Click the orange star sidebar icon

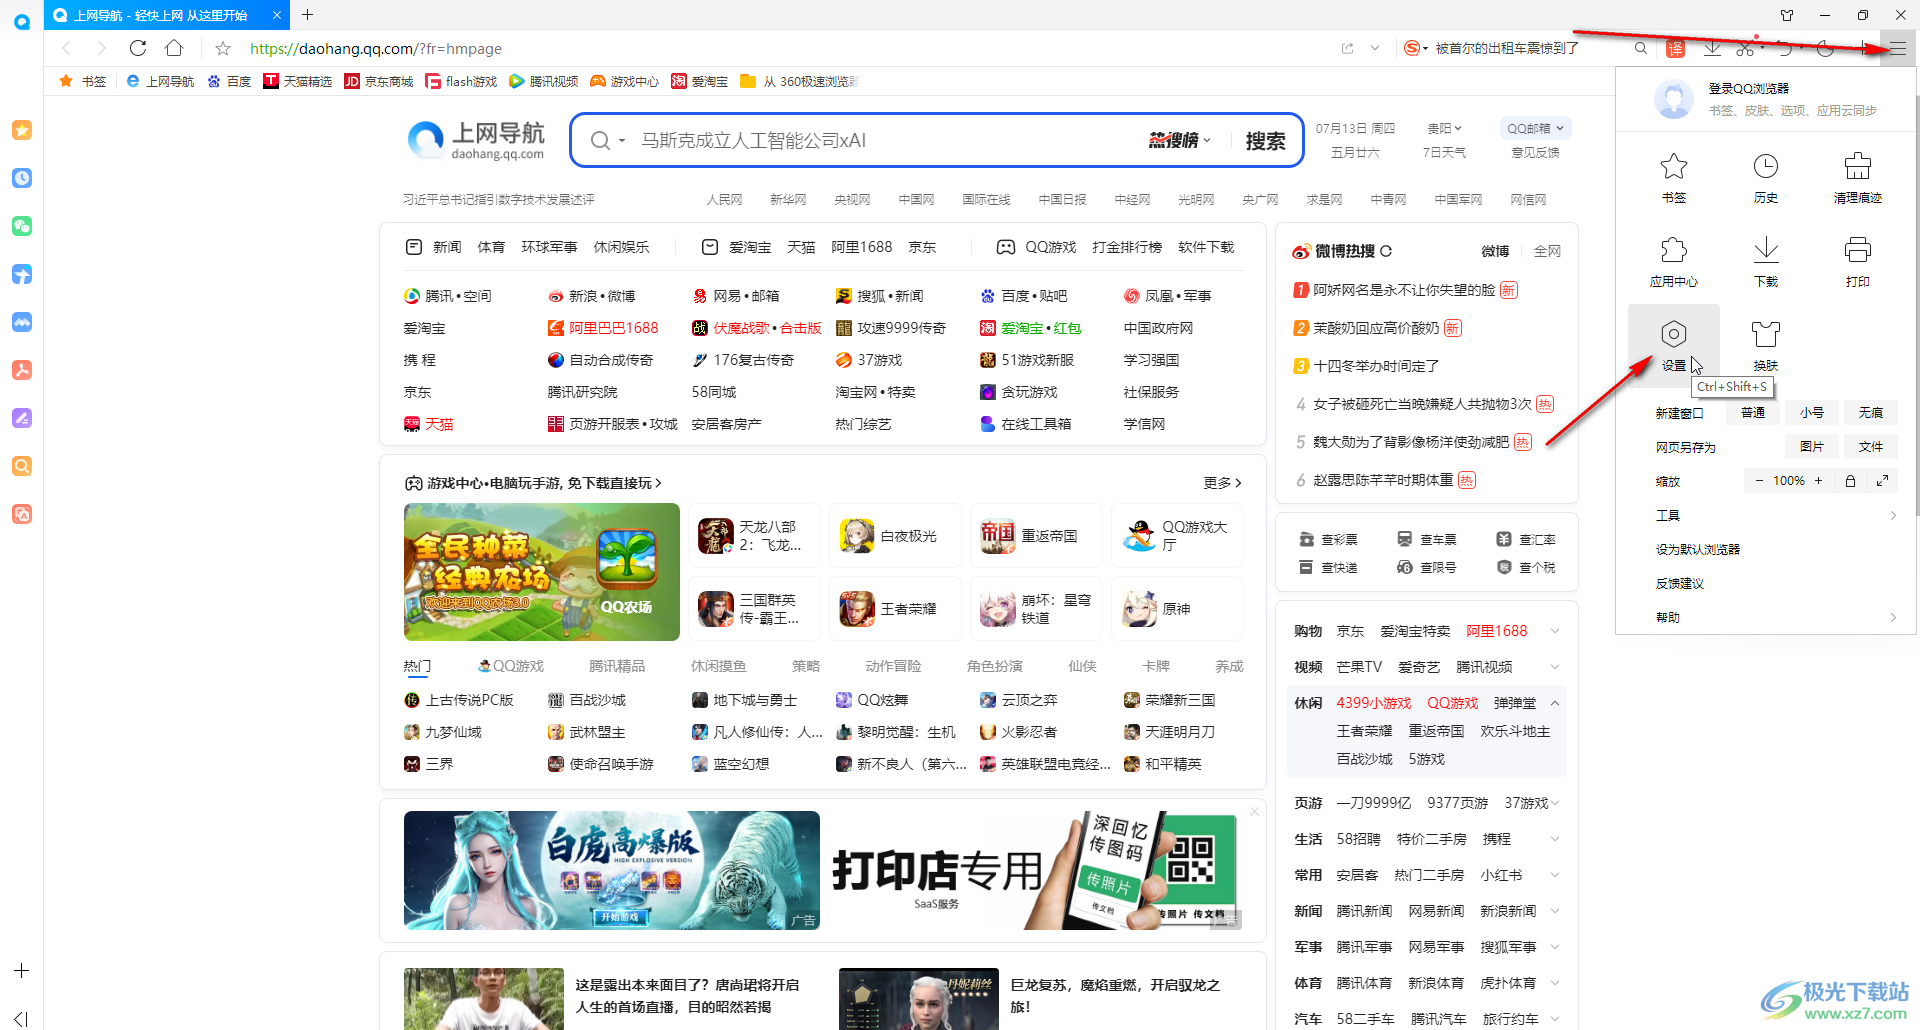[x=22, y=130]
